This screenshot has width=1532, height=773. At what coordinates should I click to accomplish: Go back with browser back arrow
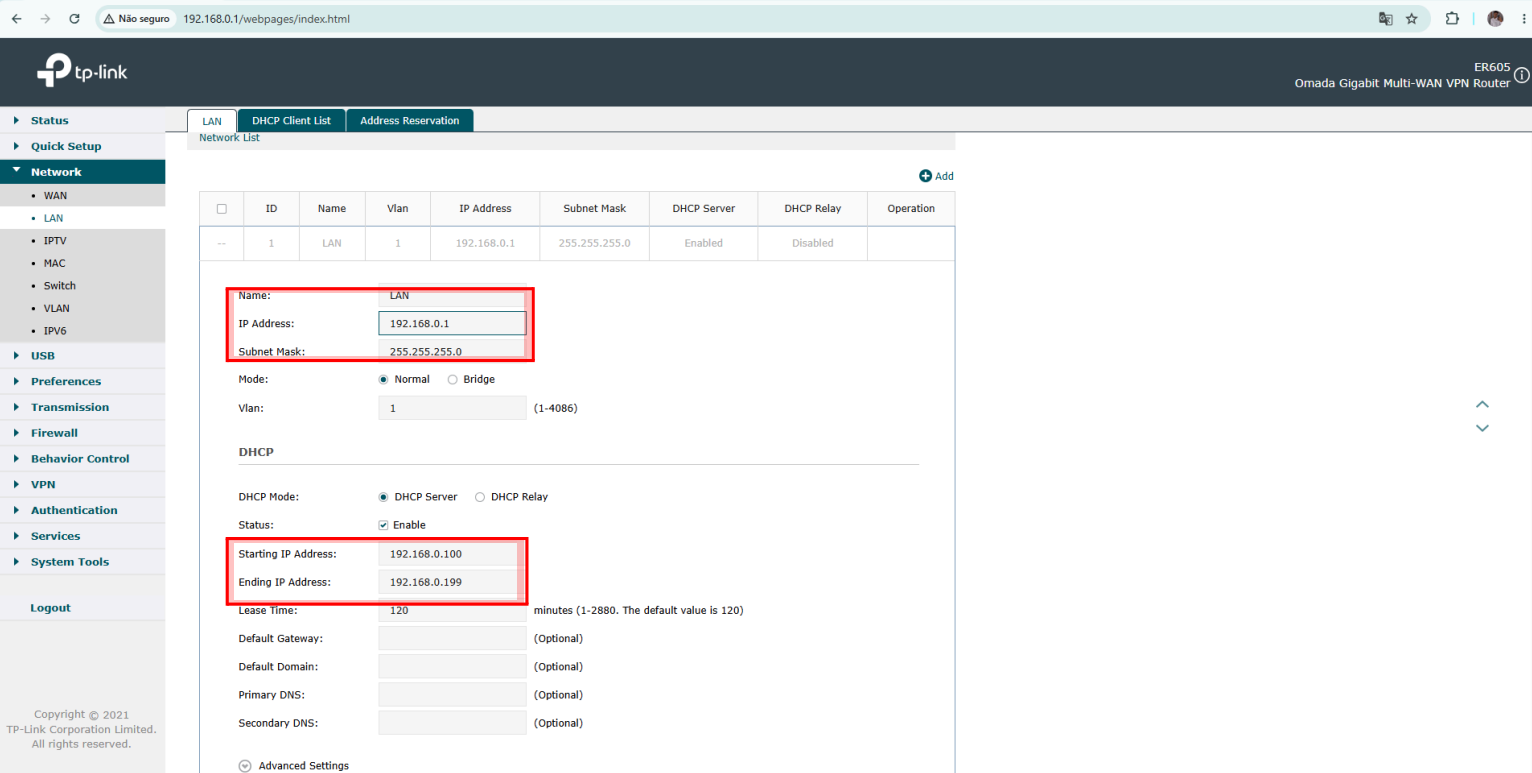click(16, 19)
